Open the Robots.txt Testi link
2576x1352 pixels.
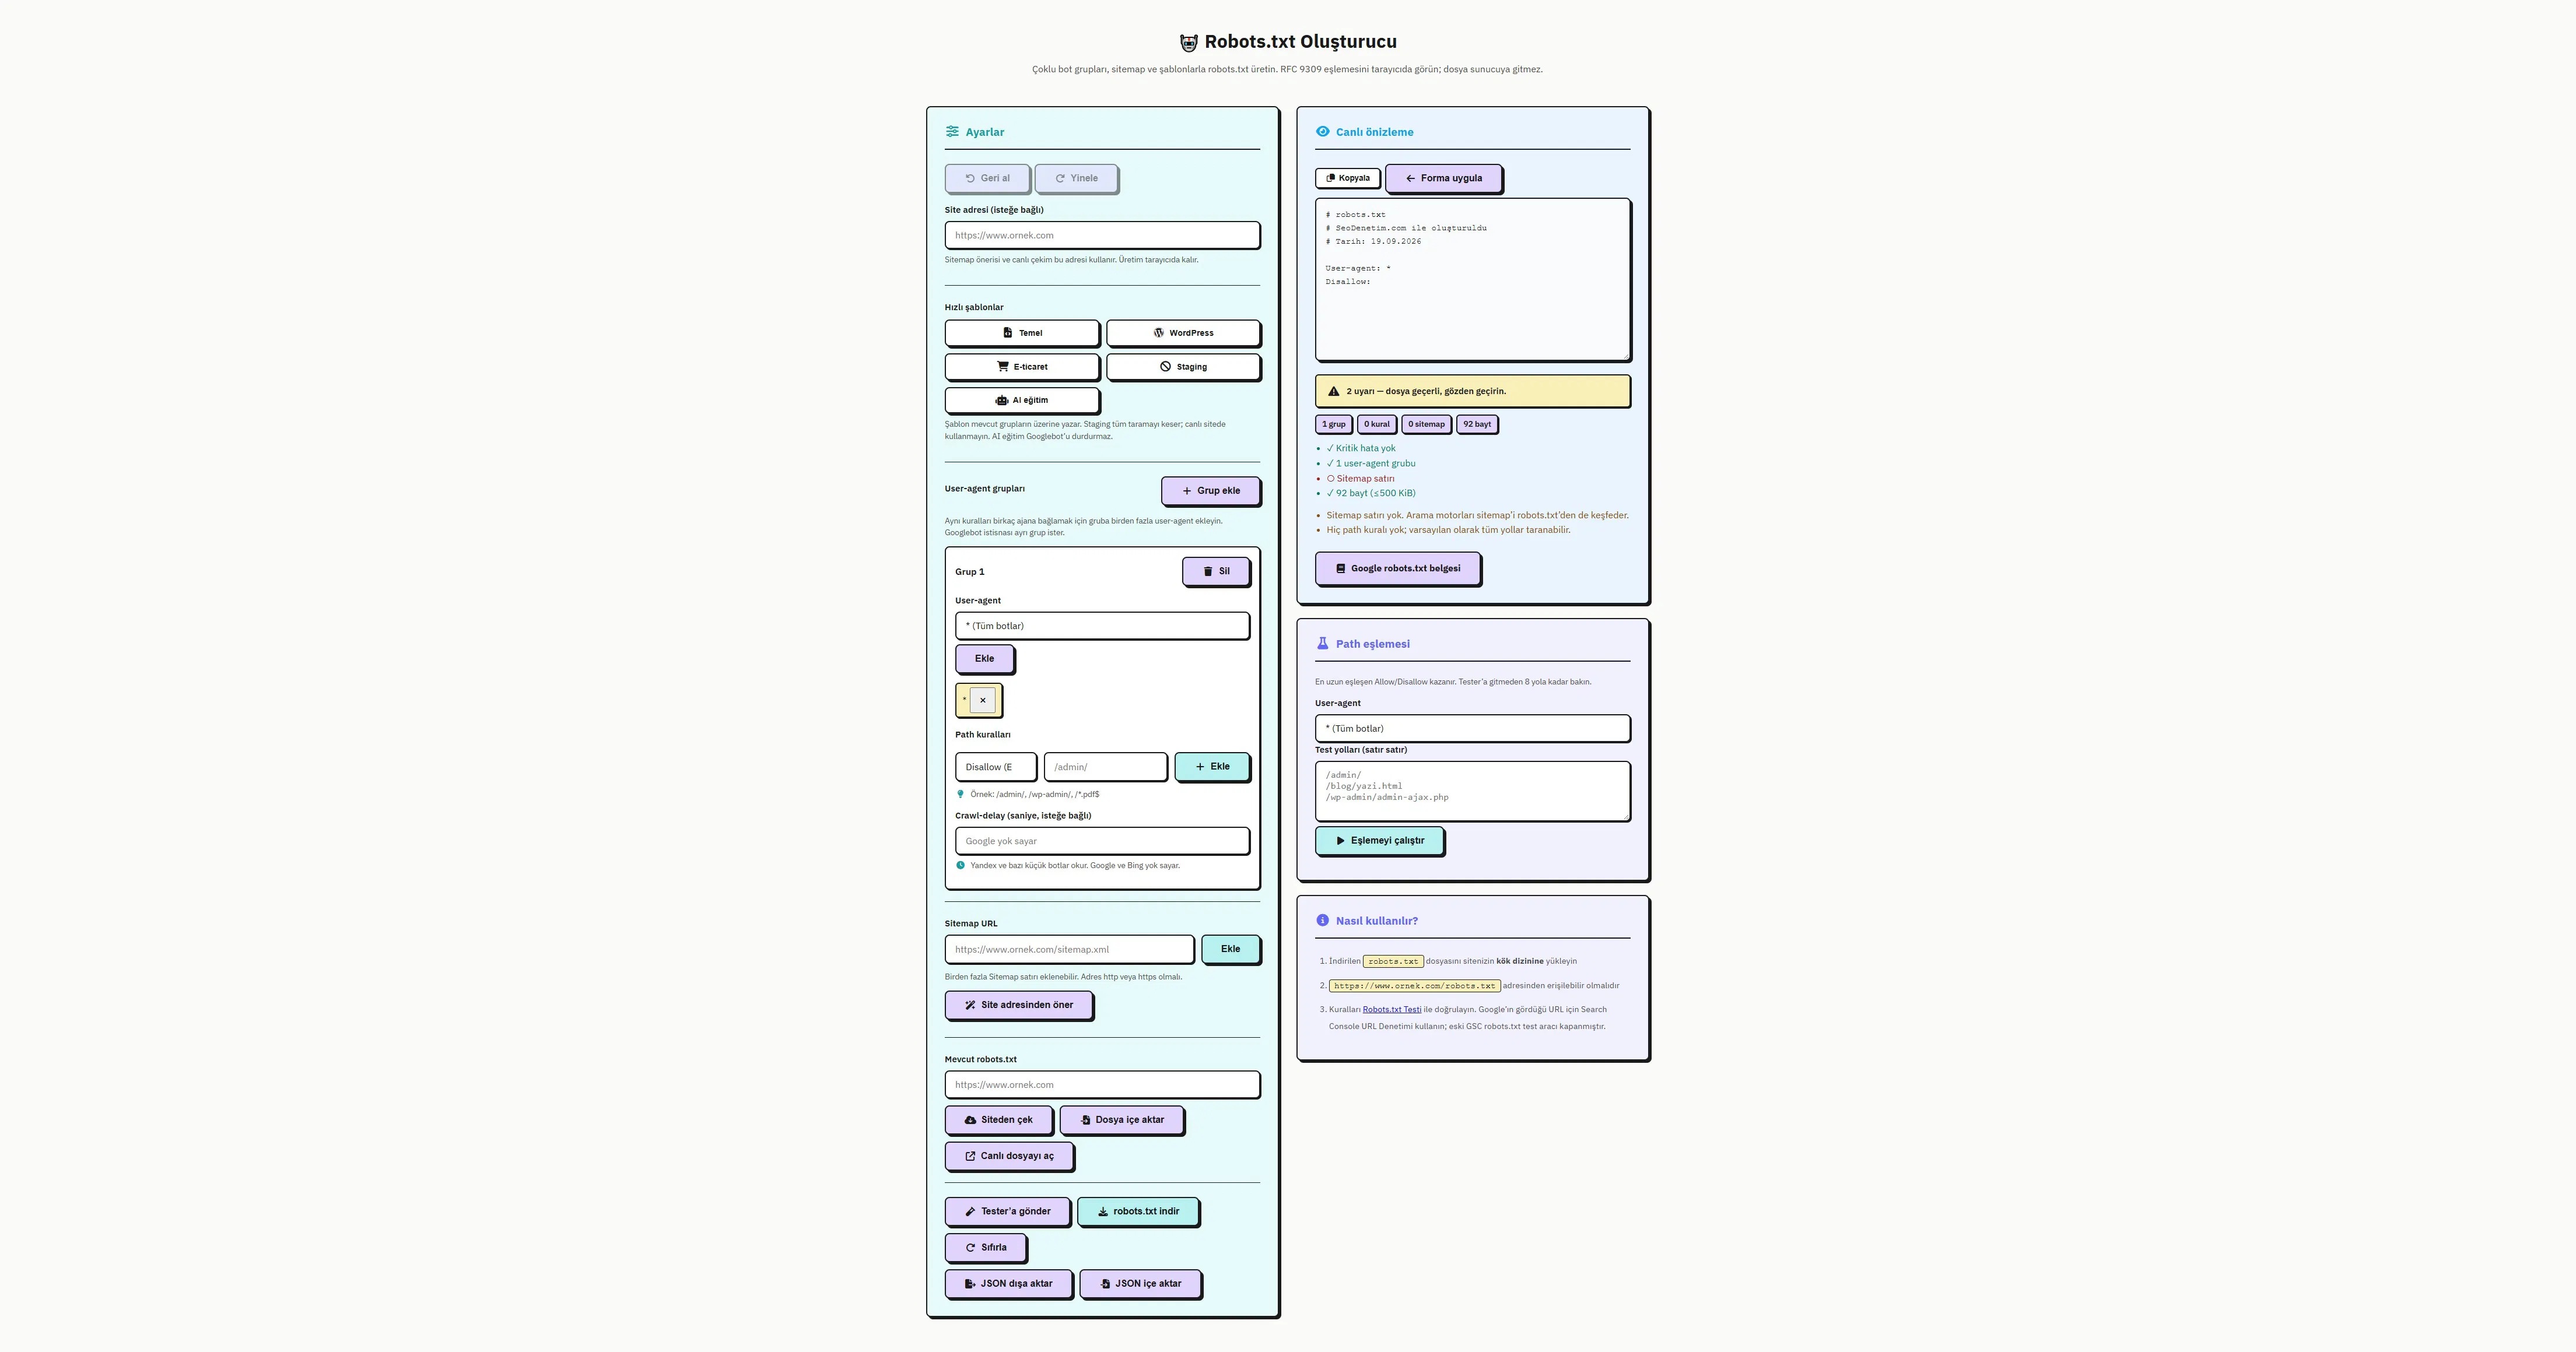pos(1391,1009)
